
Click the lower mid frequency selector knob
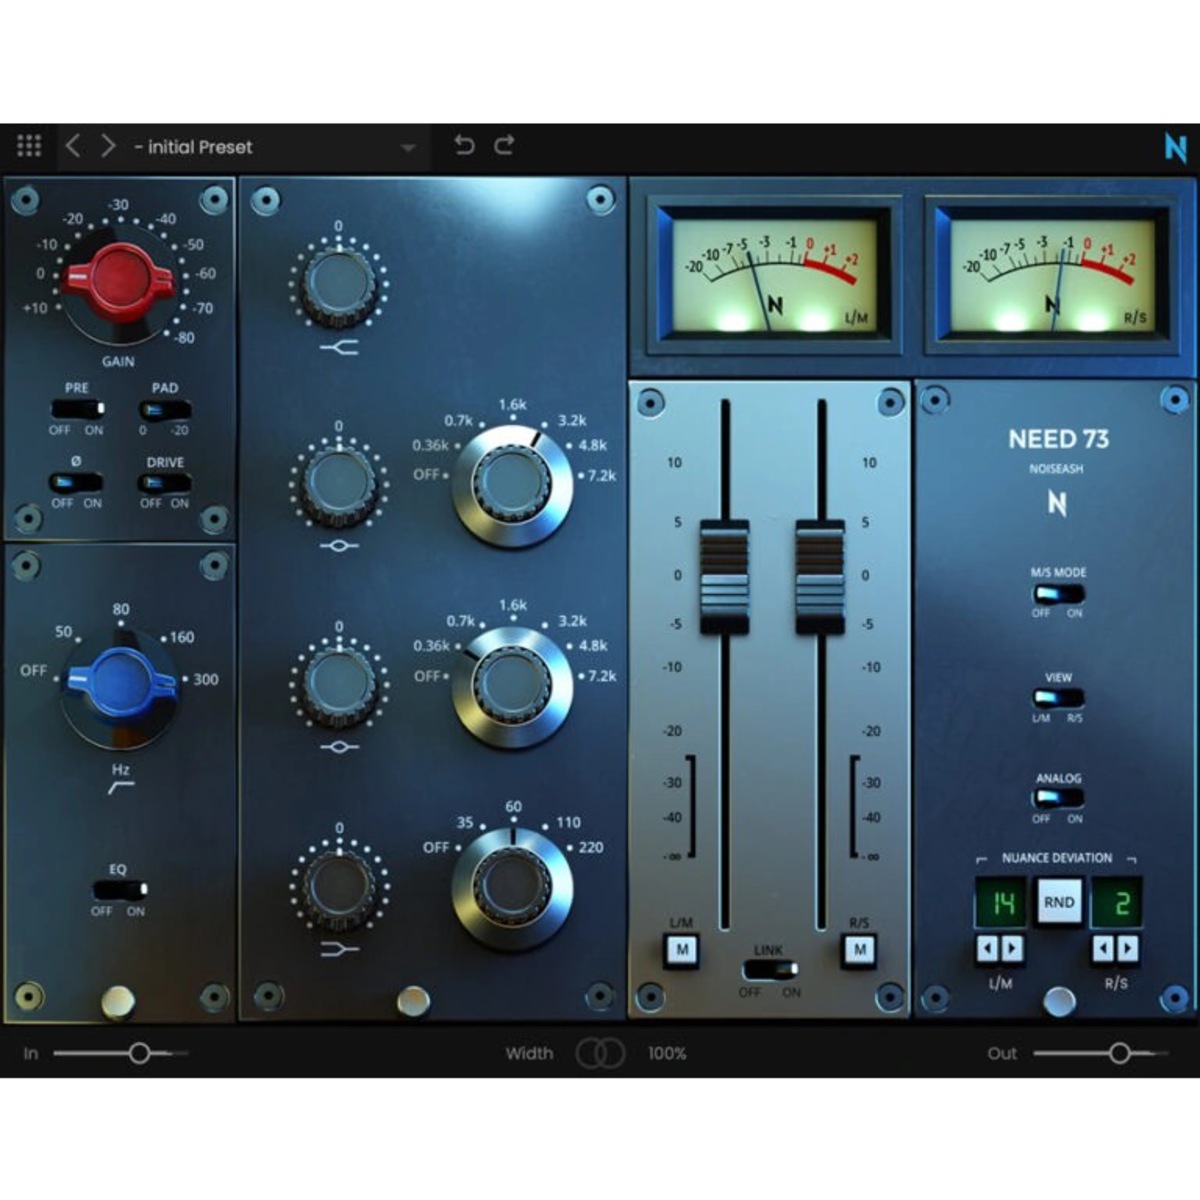pos(511,686)
